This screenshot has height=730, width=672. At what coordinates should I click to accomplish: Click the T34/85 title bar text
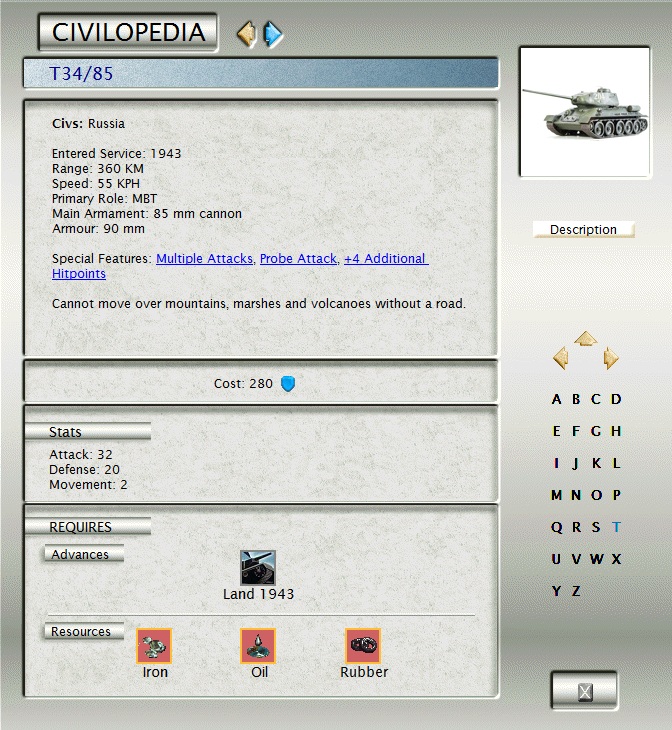pyautogui.click(x=81, y=74)
